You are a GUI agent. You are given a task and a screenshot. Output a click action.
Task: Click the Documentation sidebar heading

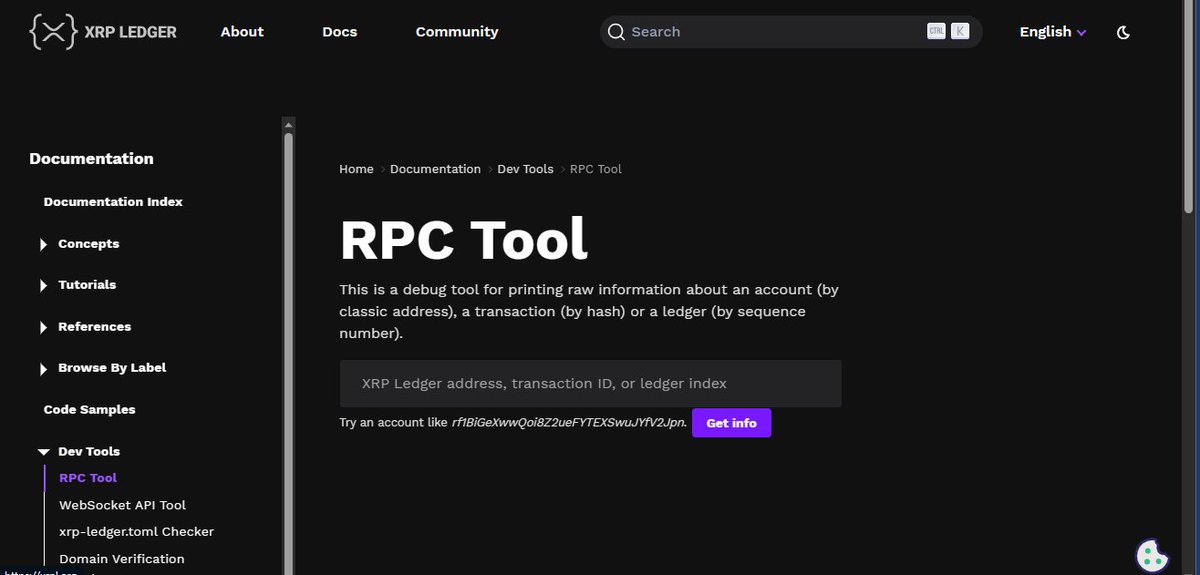point(91,159)
